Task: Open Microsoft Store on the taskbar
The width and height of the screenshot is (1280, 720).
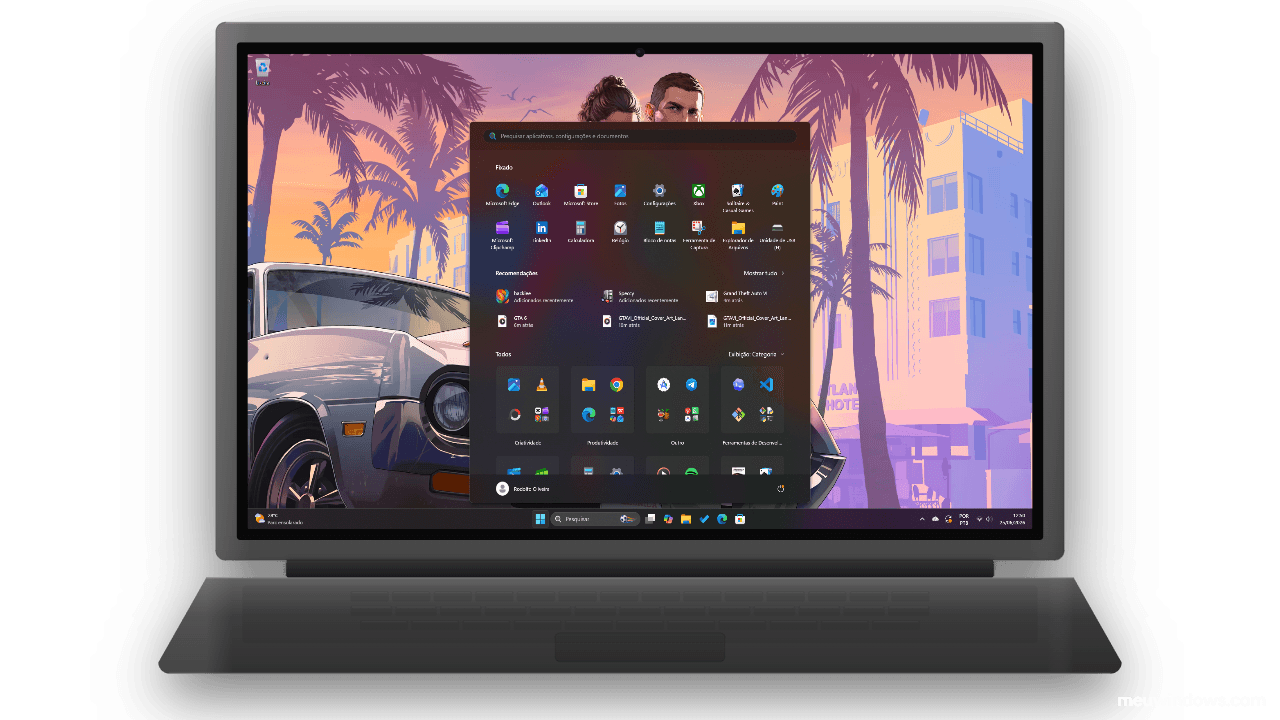Action: 740,518
